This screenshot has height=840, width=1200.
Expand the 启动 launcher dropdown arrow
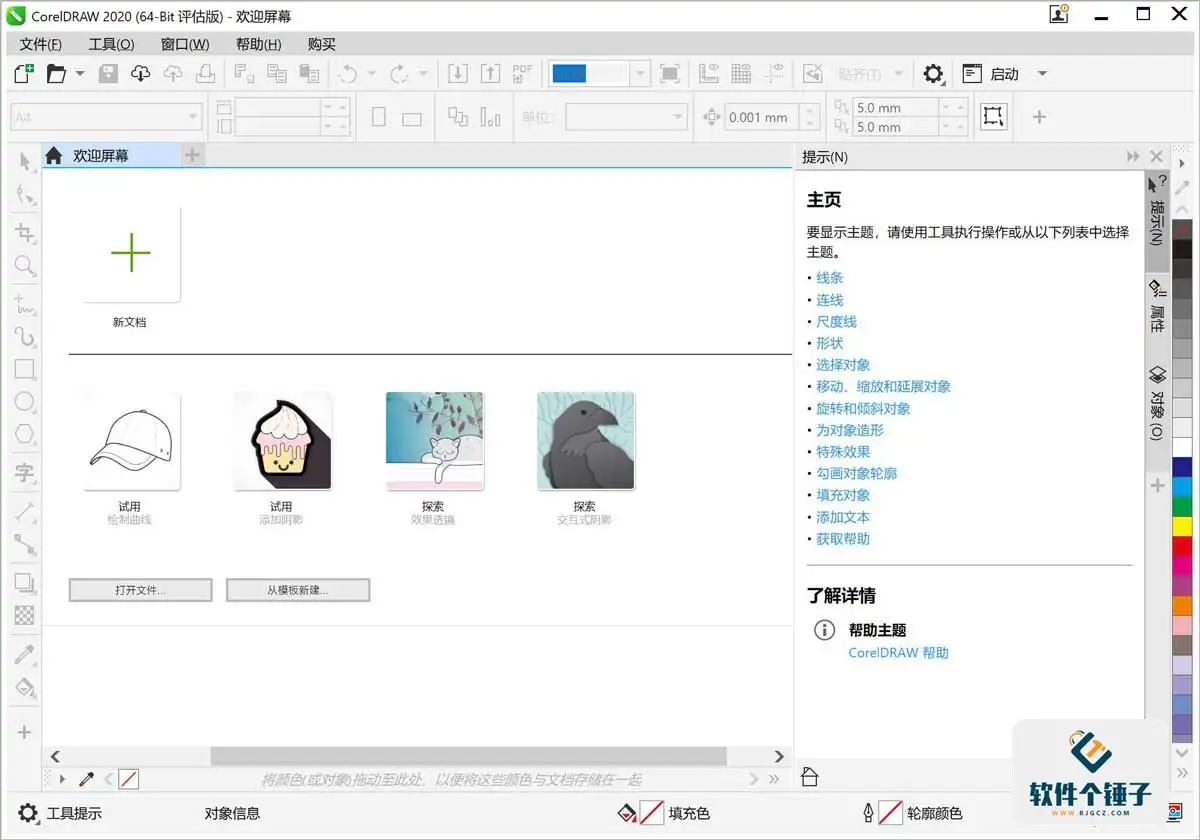1042,74
